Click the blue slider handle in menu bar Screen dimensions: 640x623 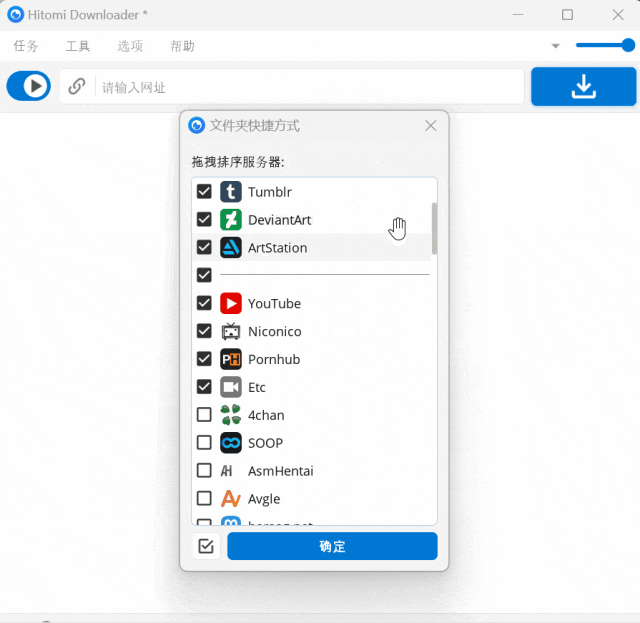[628, 45]
